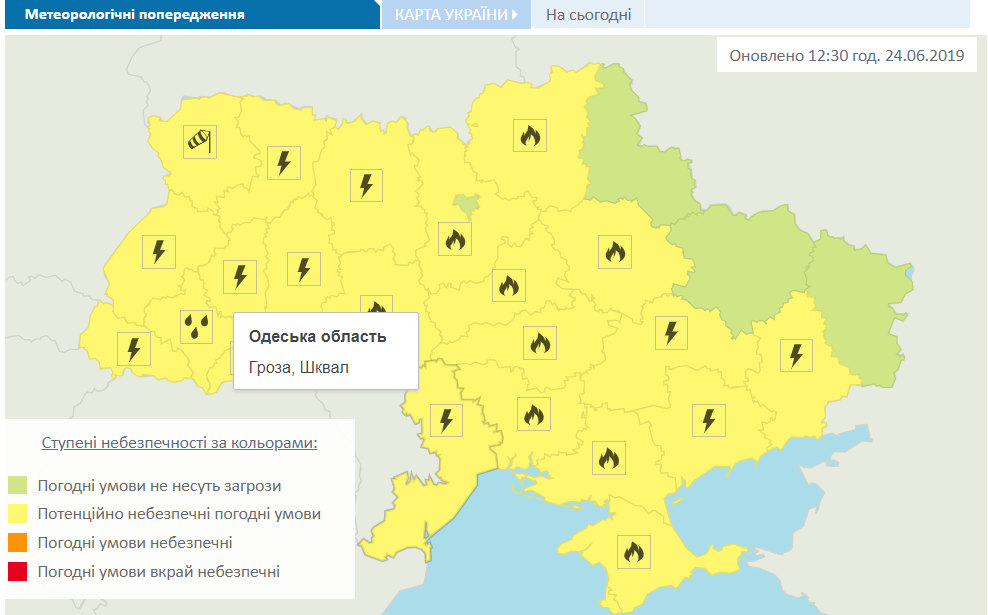The height and width of the screenshot is (615, 988).
Task: Click the lightning icon in Lviv region
Action: (159, 252)
